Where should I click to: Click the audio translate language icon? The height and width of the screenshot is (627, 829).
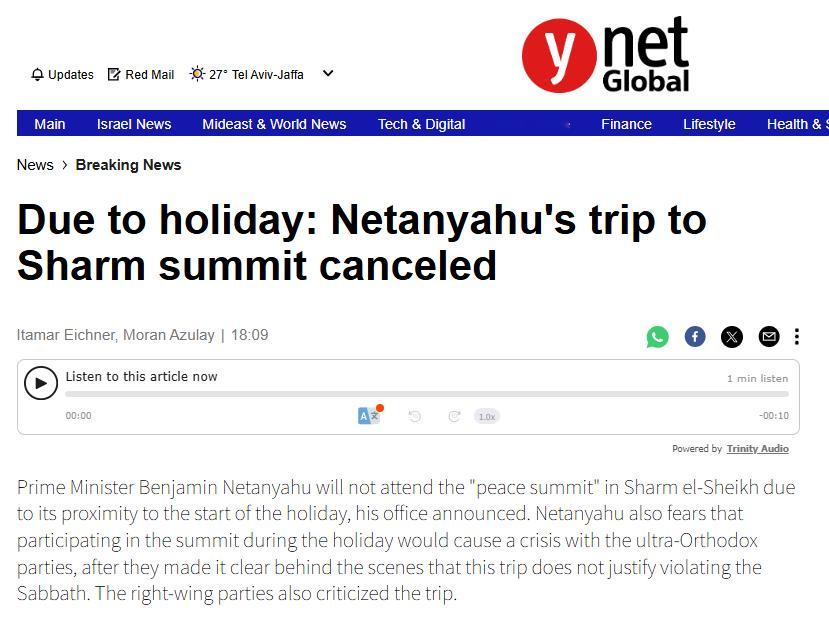coord(369,415)
